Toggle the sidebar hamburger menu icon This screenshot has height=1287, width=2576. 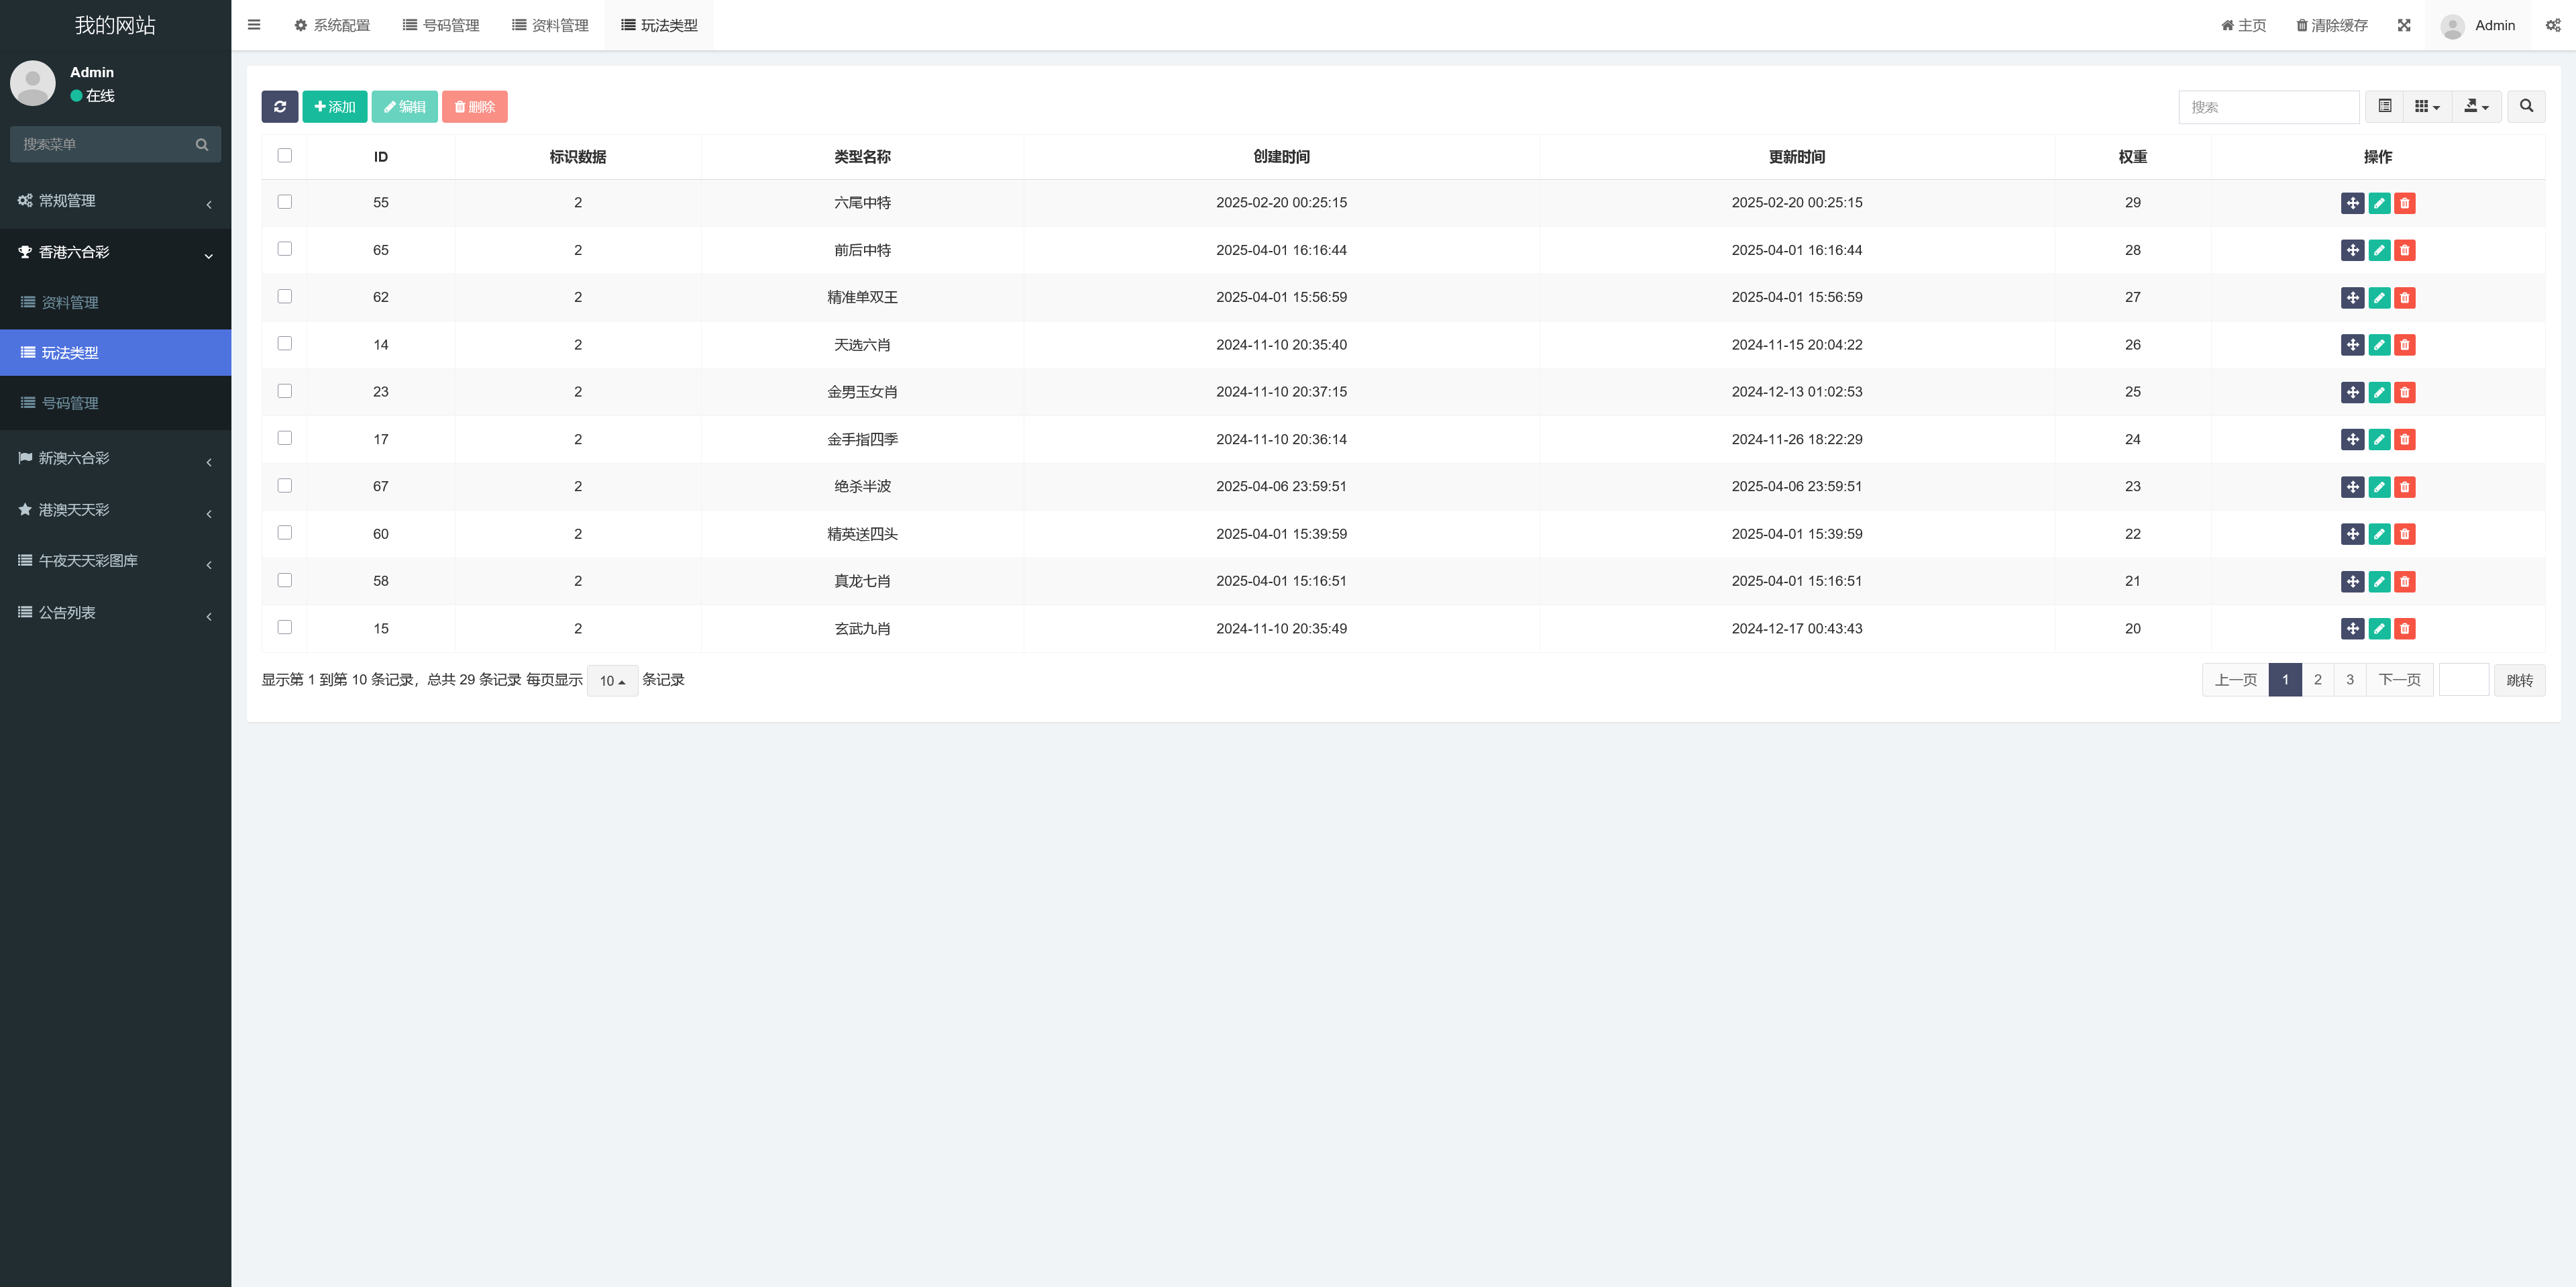click(x=254, y=25)
